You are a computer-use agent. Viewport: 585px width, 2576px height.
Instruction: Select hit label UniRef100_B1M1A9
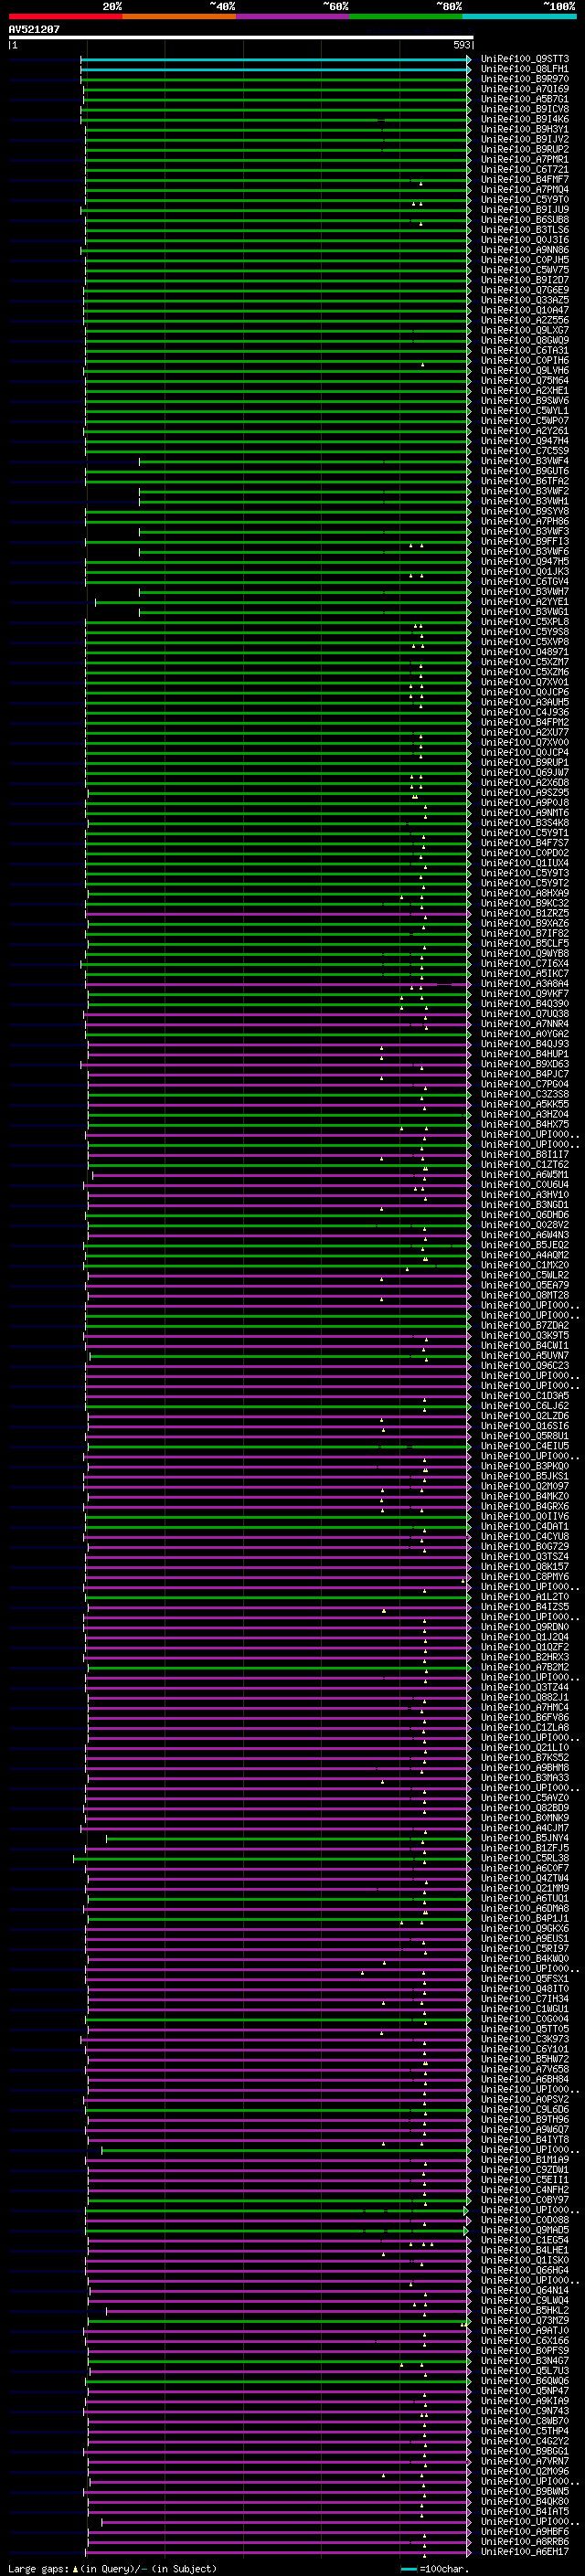[x=525, y=2160]
